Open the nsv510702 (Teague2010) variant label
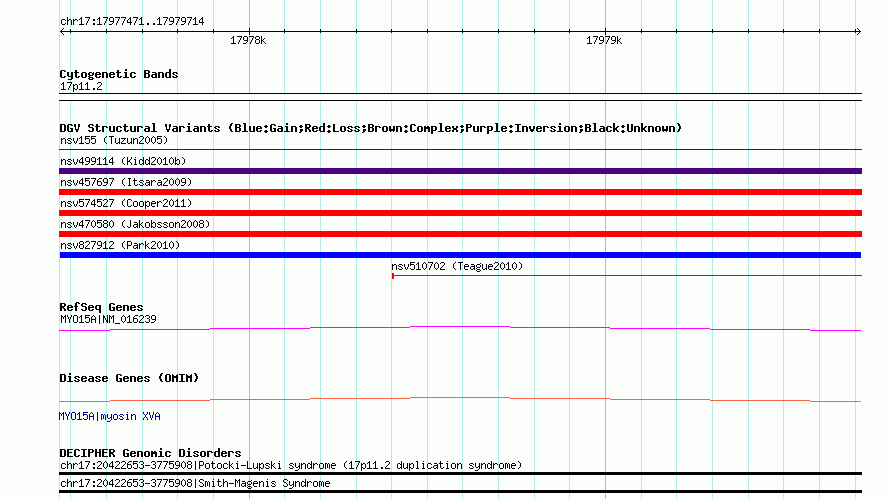This screenshot has width=890, height=499. (x=457, y=266)
